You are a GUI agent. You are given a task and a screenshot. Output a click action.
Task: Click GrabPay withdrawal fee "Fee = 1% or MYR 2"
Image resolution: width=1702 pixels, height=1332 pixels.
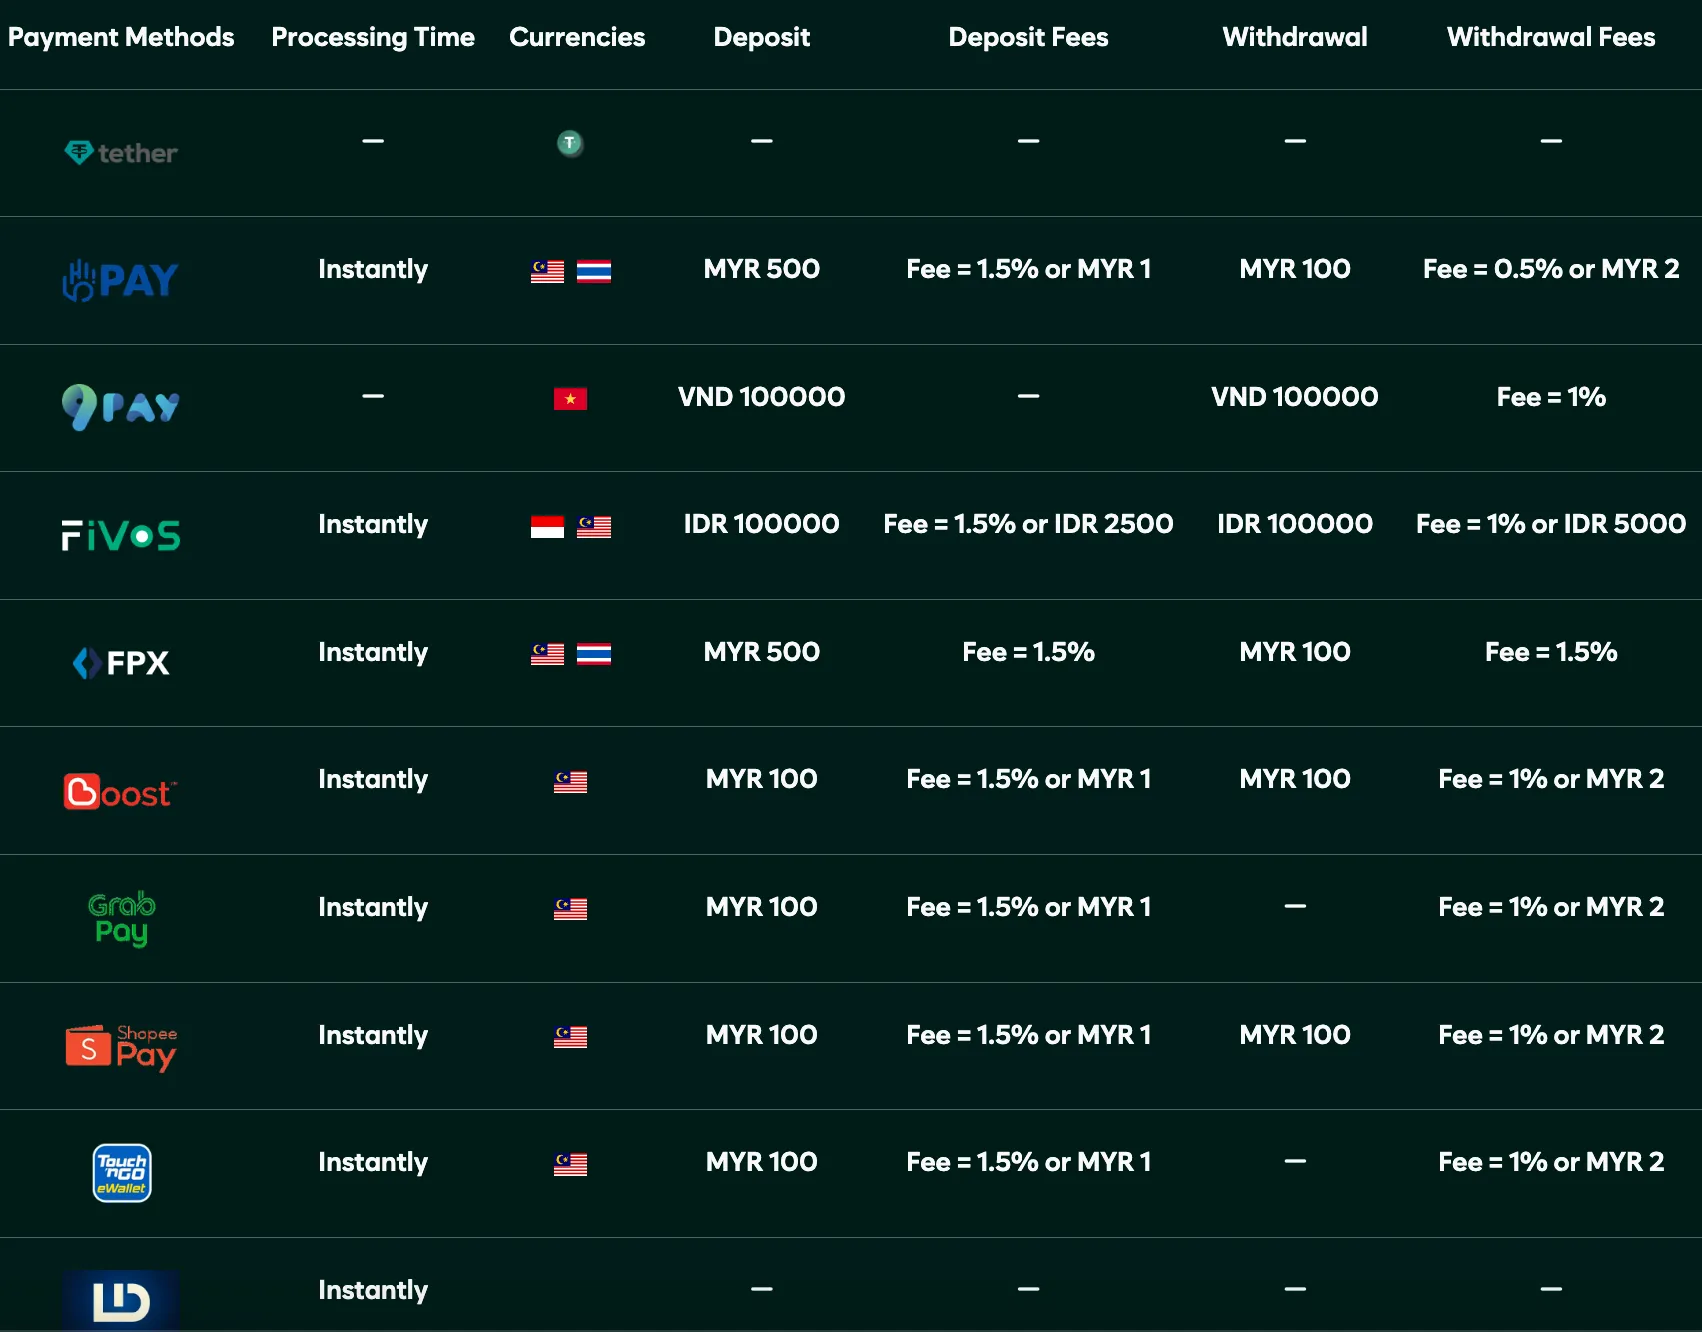point(1551,907)
